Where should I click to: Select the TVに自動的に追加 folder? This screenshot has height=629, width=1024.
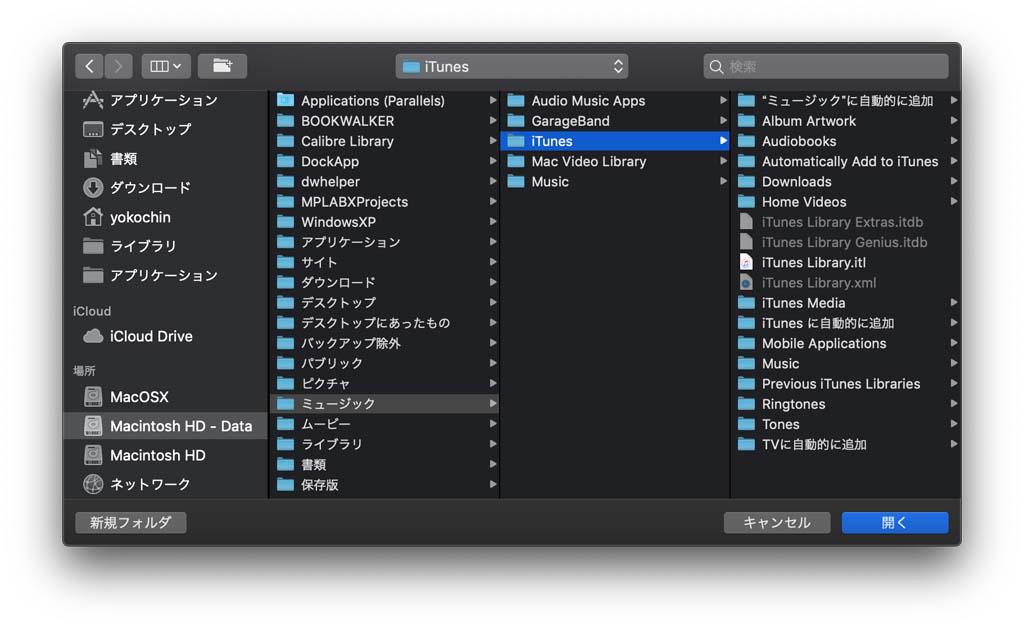tap(846, 445)
